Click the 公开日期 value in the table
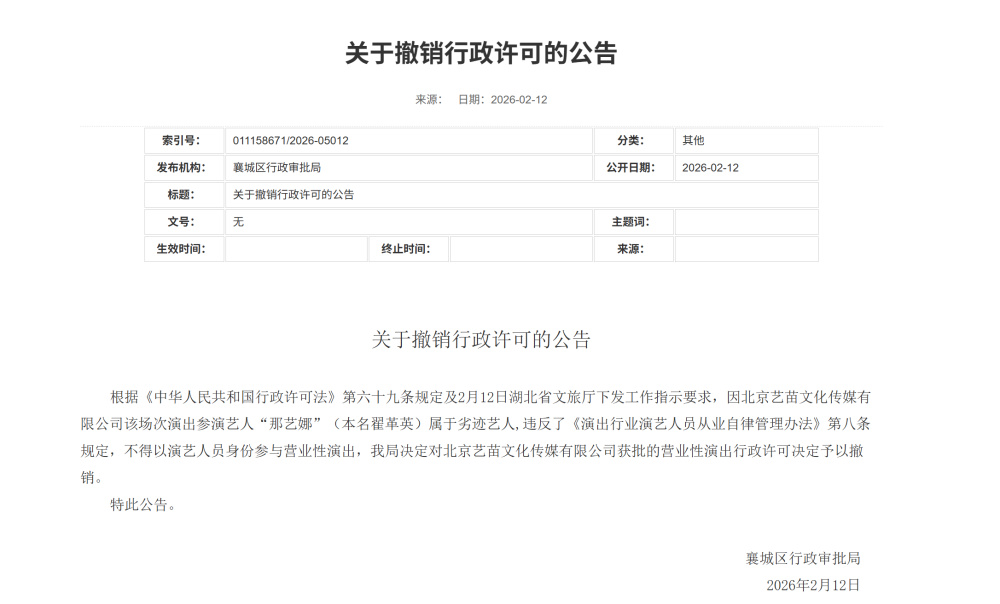 pos(710,168)
